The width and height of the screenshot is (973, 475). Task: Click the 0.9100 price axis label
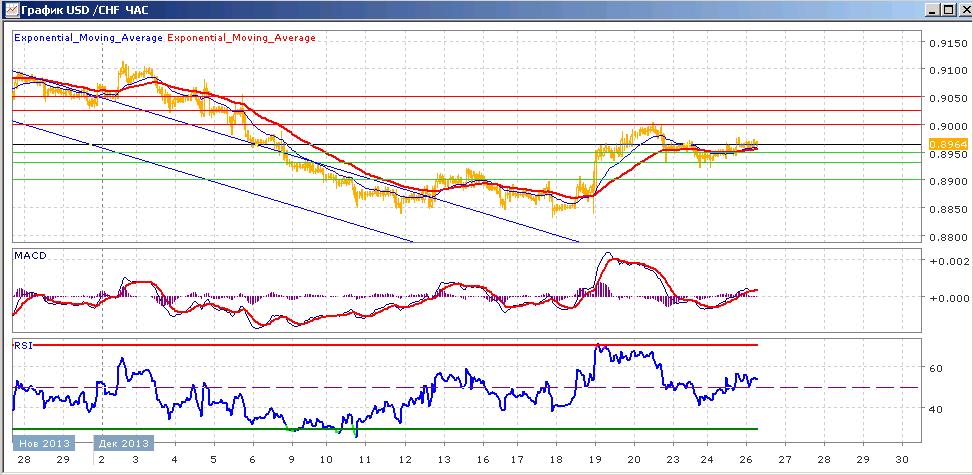tap(949, 71)
